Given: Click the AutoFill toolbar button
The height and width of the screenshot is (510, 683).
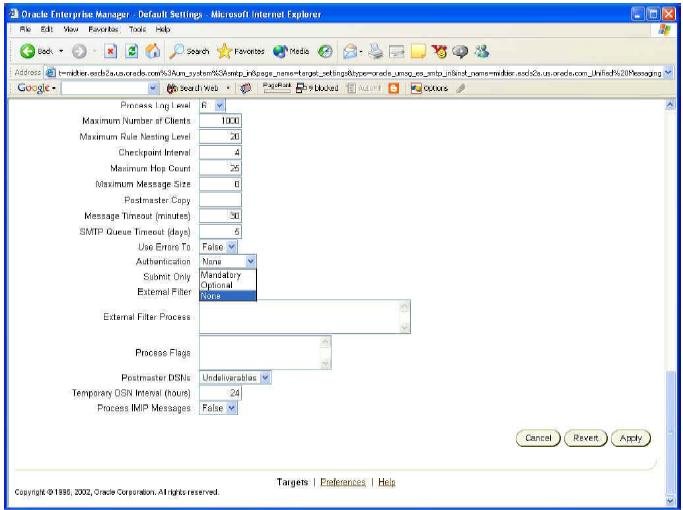Looking at the screenshot, I should (x=364, y=88).
